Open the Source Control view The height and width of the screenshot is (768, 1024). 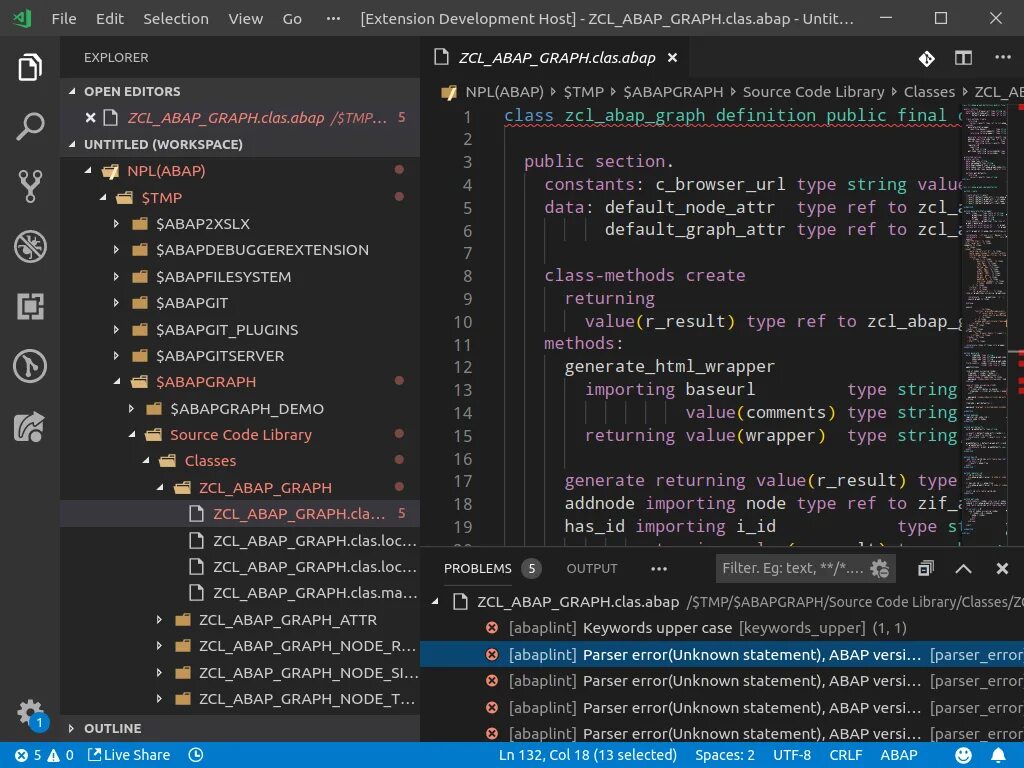click(x=30, y=186)
